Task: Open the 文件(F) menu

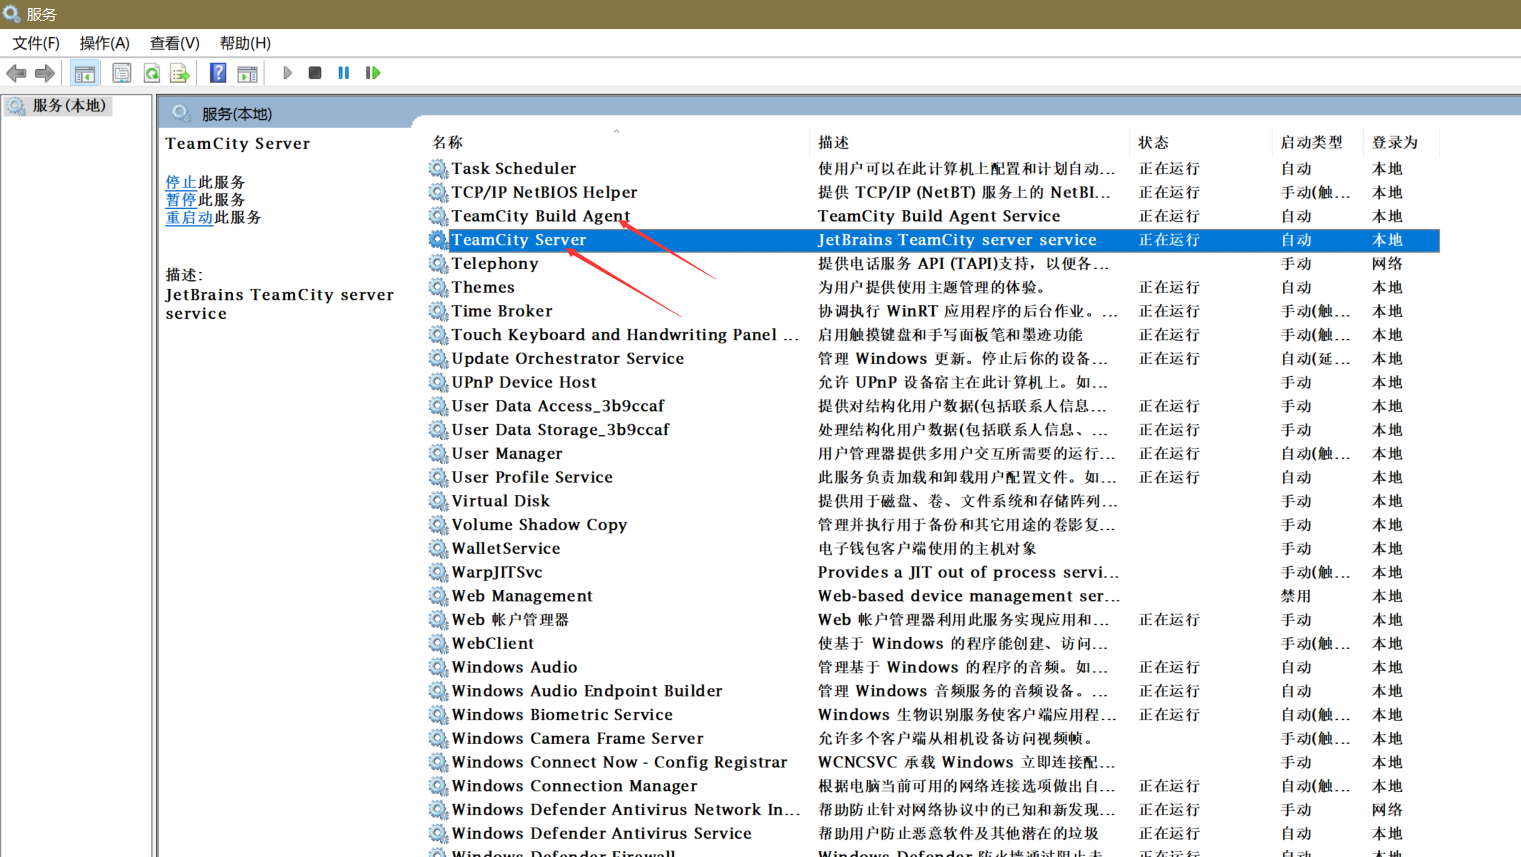Action: coord(36,43)
